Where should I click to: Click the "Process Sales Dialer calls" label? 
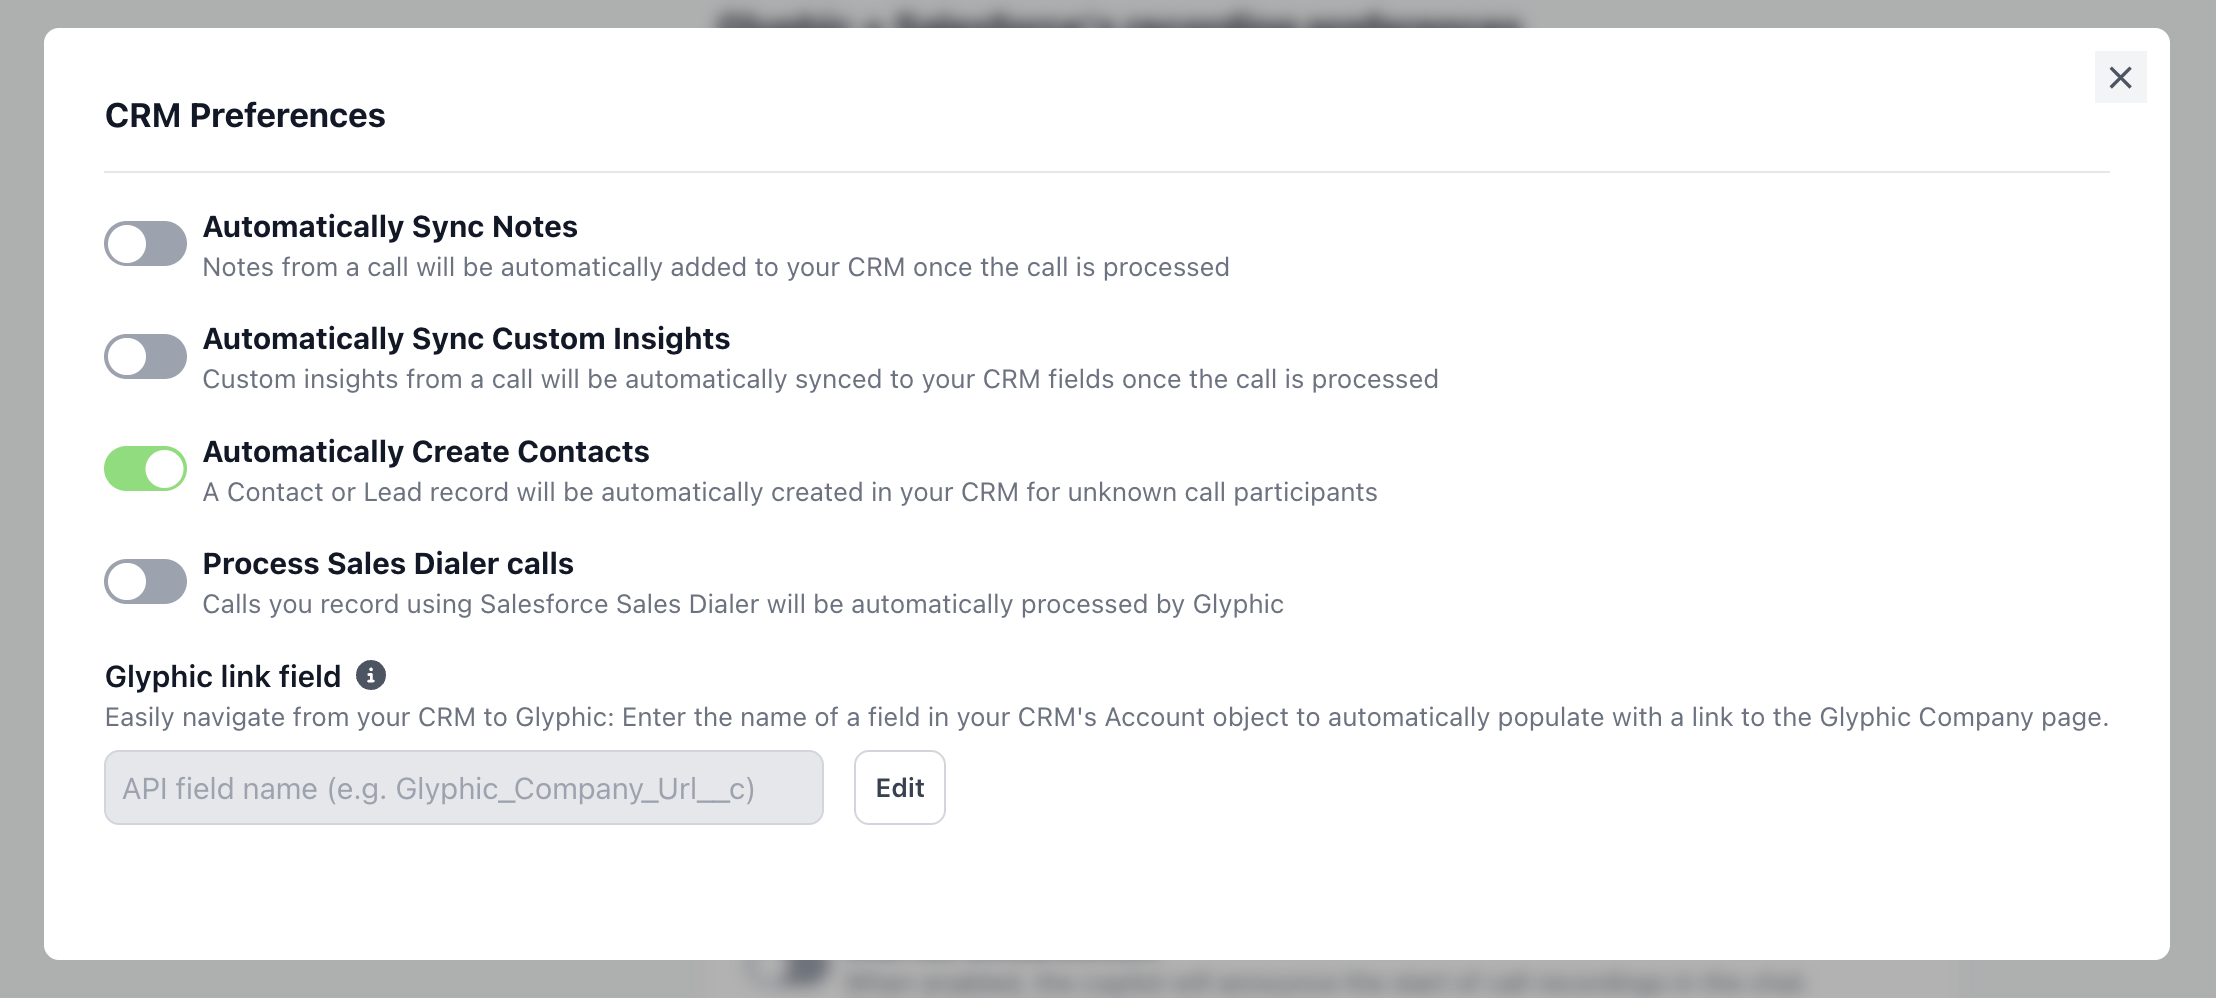[x=388, y=564]
